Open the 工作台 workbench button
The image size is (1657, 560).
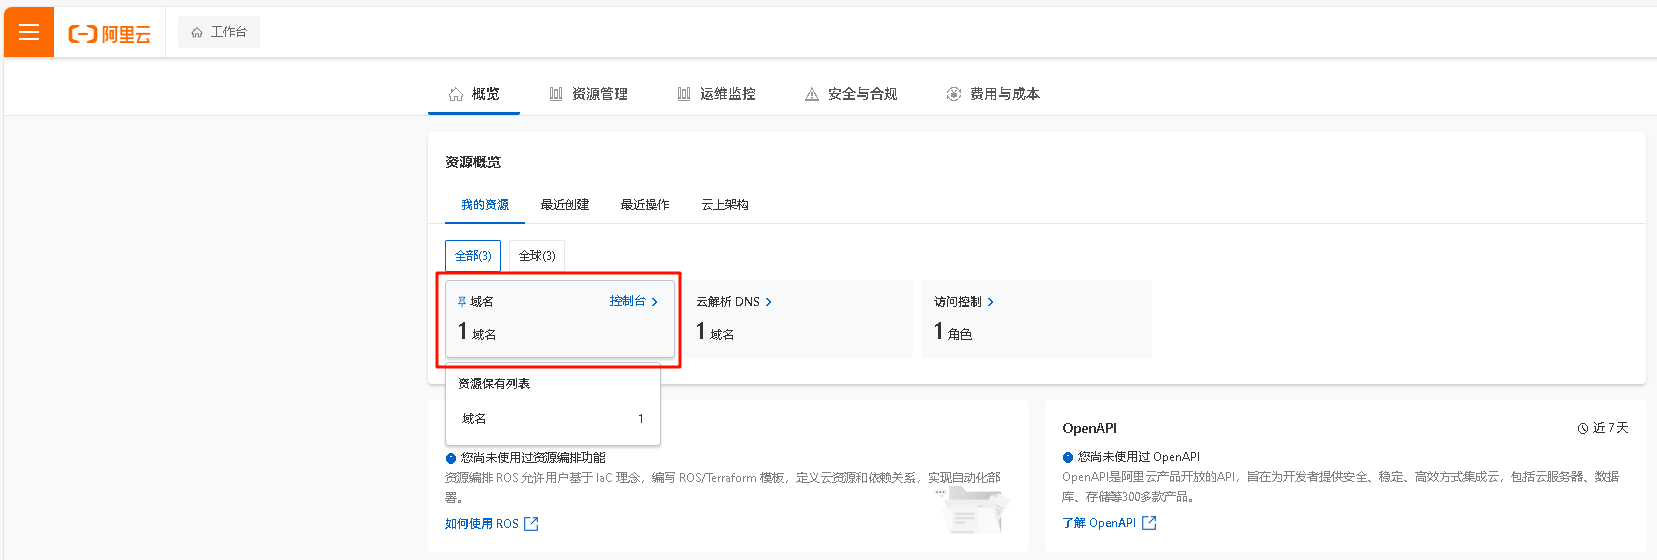[219, 32]
